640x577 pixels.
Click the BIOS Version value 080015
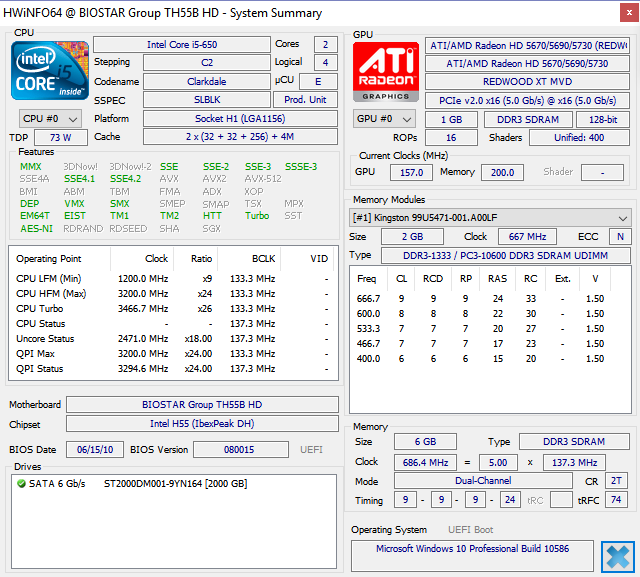coord(241,450)
